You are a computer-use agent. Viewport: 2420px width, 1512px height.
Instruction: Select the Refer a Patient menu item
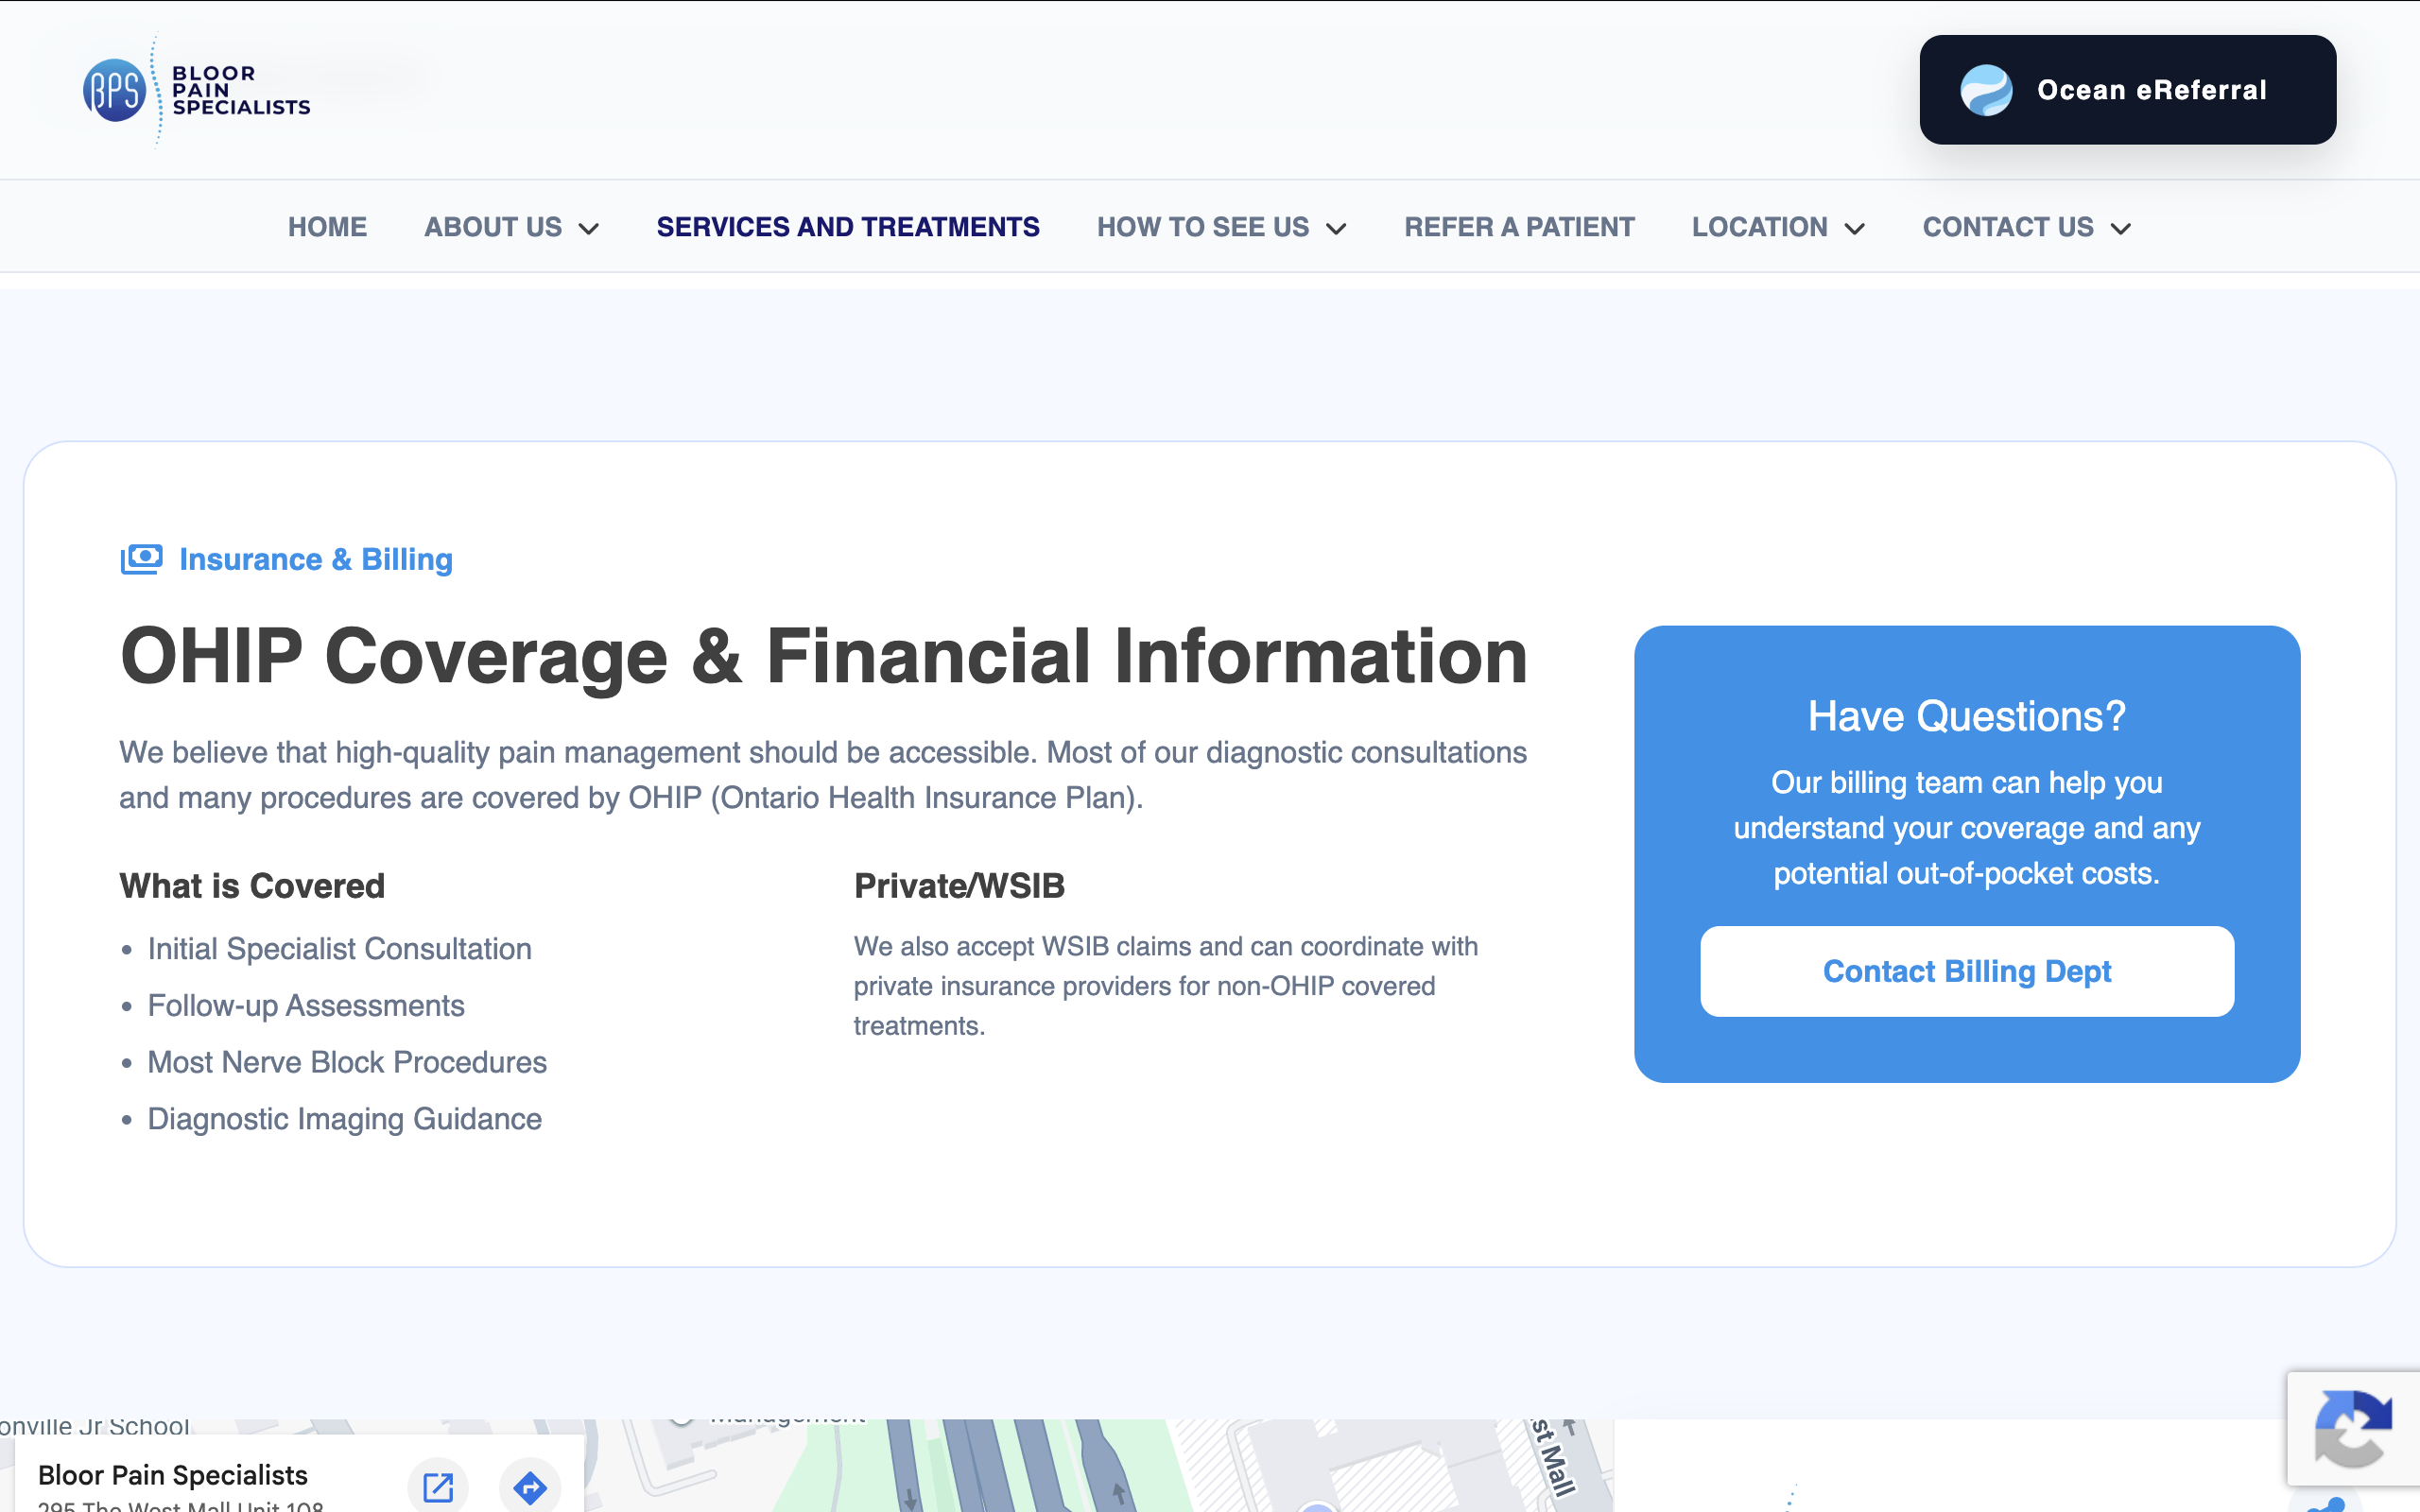coord(1519,227)
